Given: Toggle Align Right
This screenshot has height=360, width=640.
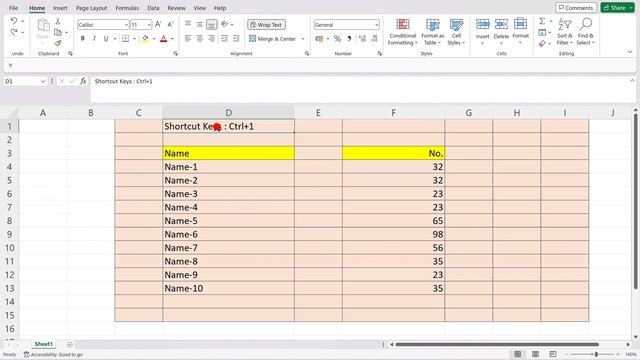Looking at the screenshot, I should click(211, 38).
